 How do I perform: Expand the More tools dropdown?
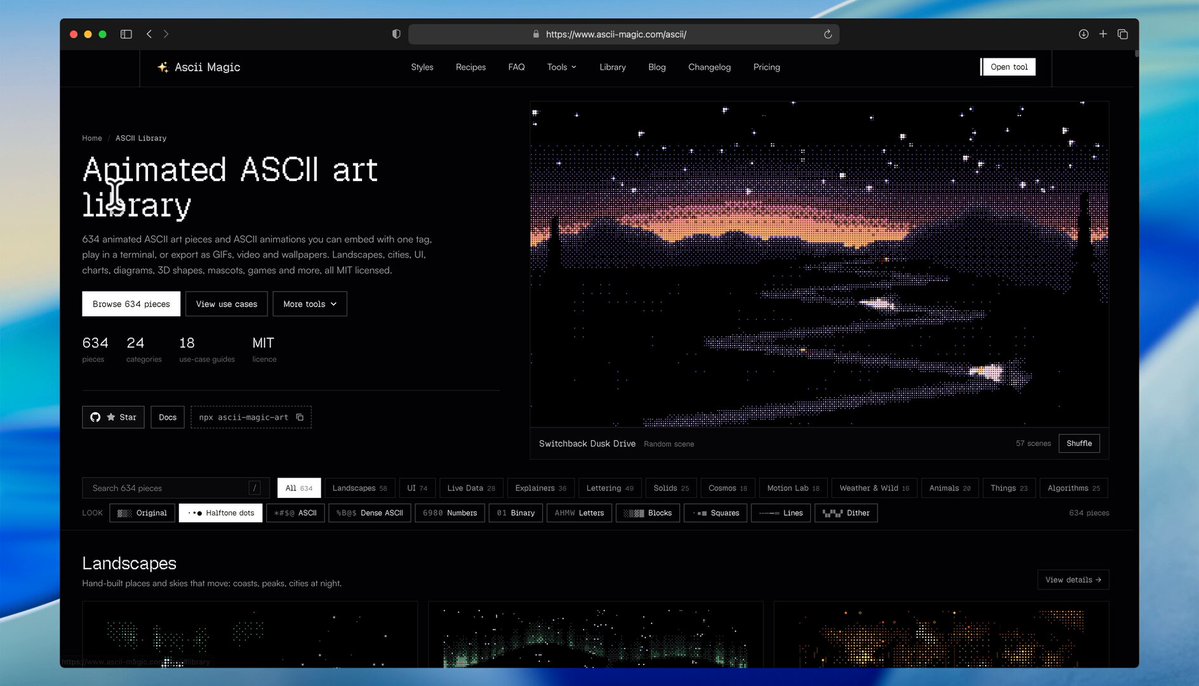[310, 304]
